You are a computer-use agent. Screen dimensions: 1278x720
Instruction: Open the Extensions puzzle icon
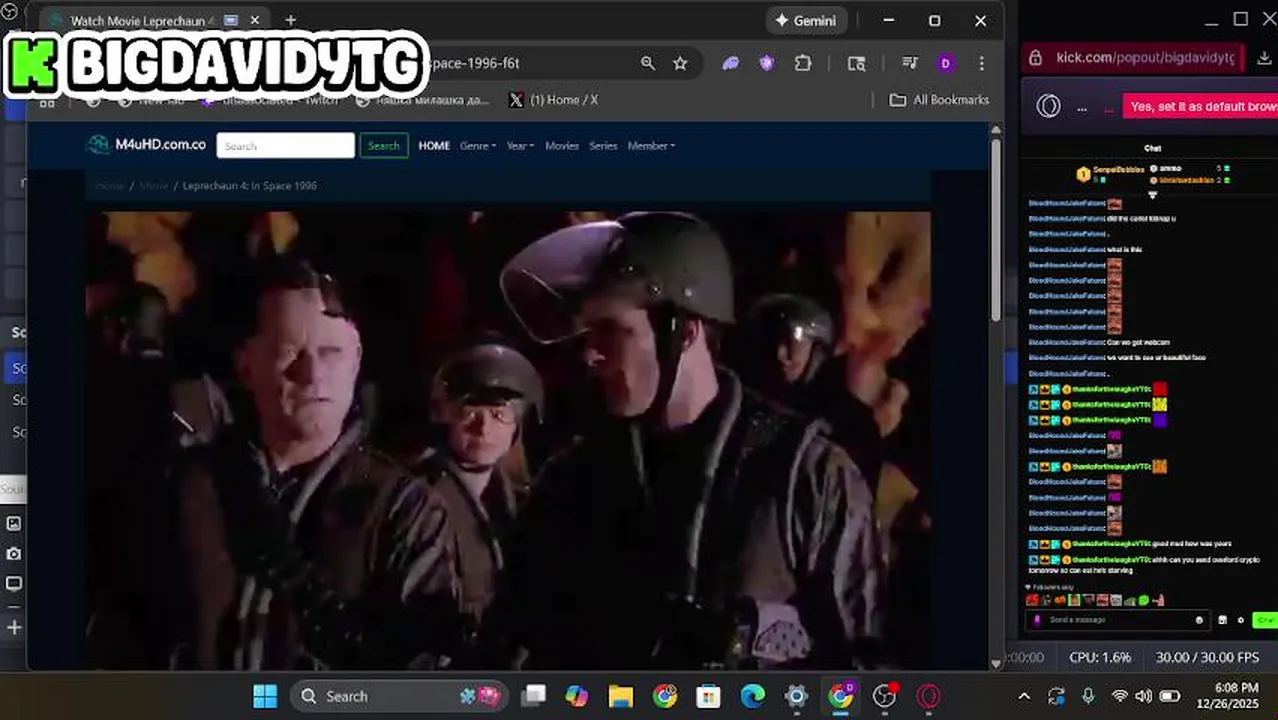tap(803, 63)
